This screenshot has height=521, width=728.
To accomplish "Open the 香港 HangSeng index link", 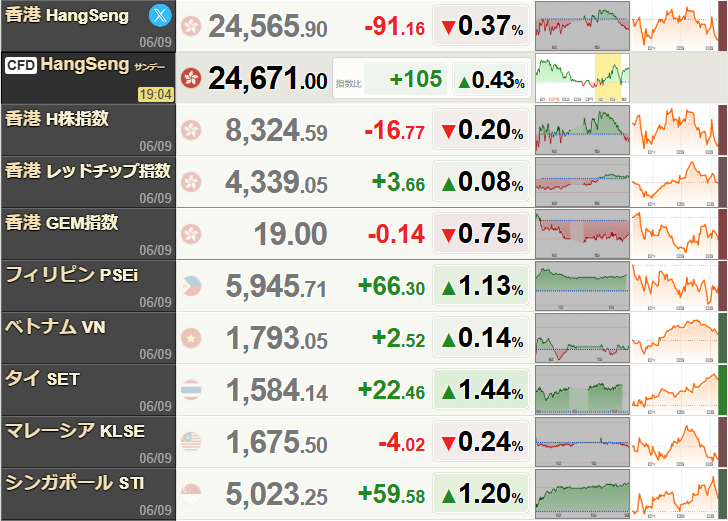I will 67,15.
